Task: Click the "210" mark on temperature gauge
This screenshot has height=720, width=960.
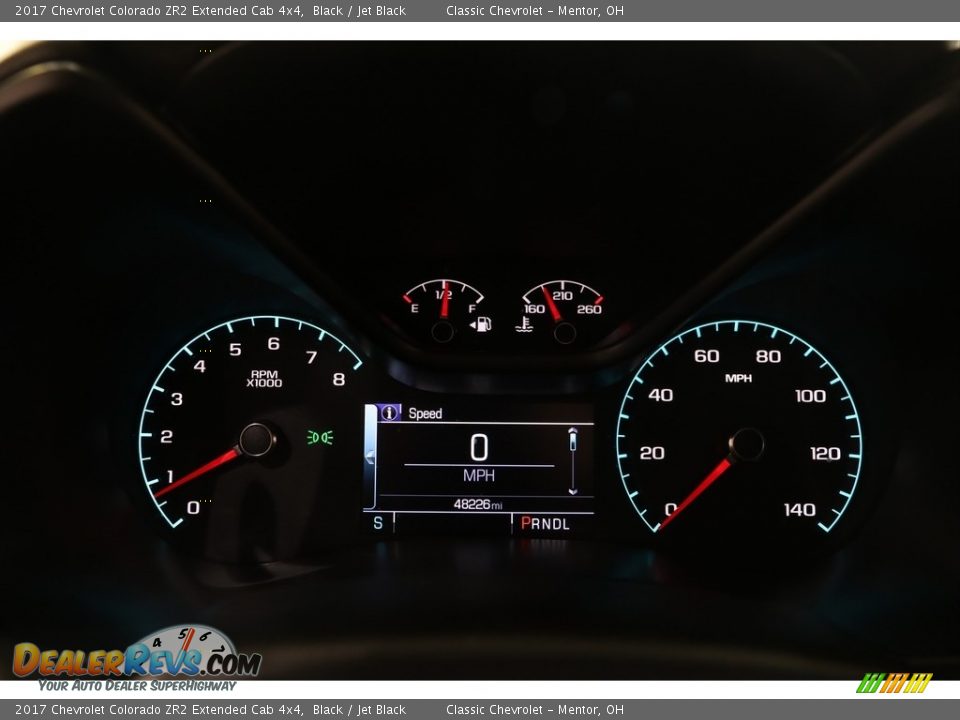Action: 563,296
